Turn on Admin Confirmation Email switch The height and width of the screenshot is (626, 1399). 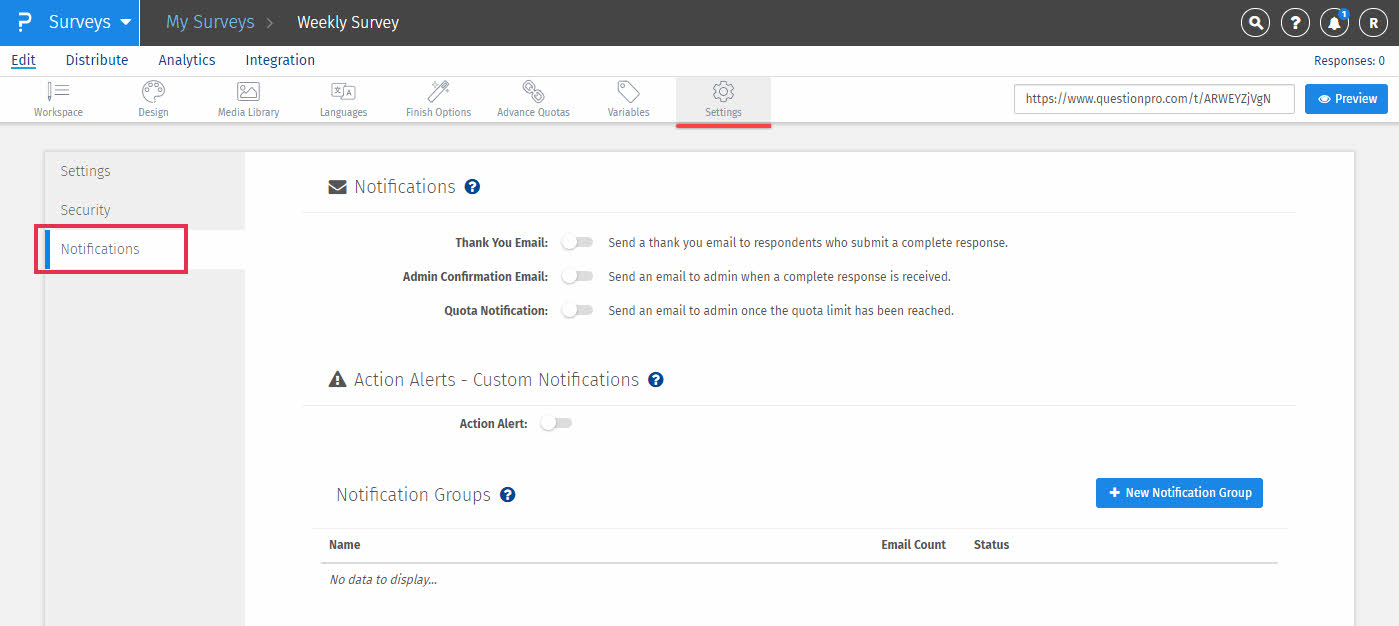577,277
